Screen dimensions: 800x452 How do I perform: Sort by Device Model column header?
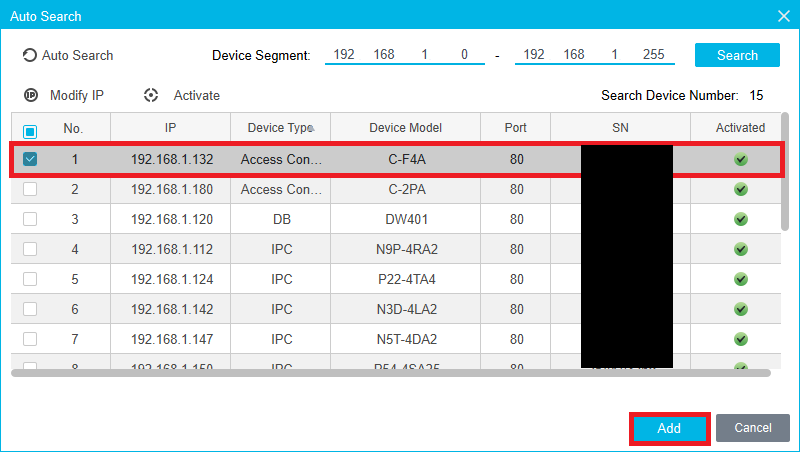[406, 128]
